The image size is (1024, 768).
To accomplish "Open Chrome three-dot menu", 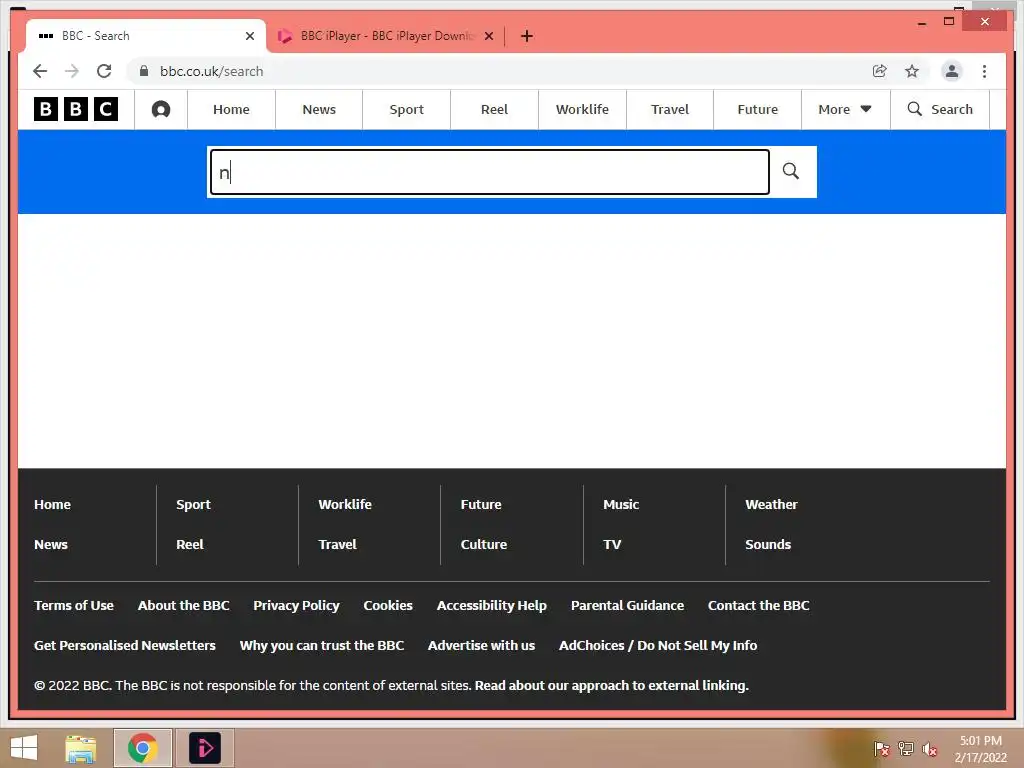I will pyautogui.click(x=984, y=71).
